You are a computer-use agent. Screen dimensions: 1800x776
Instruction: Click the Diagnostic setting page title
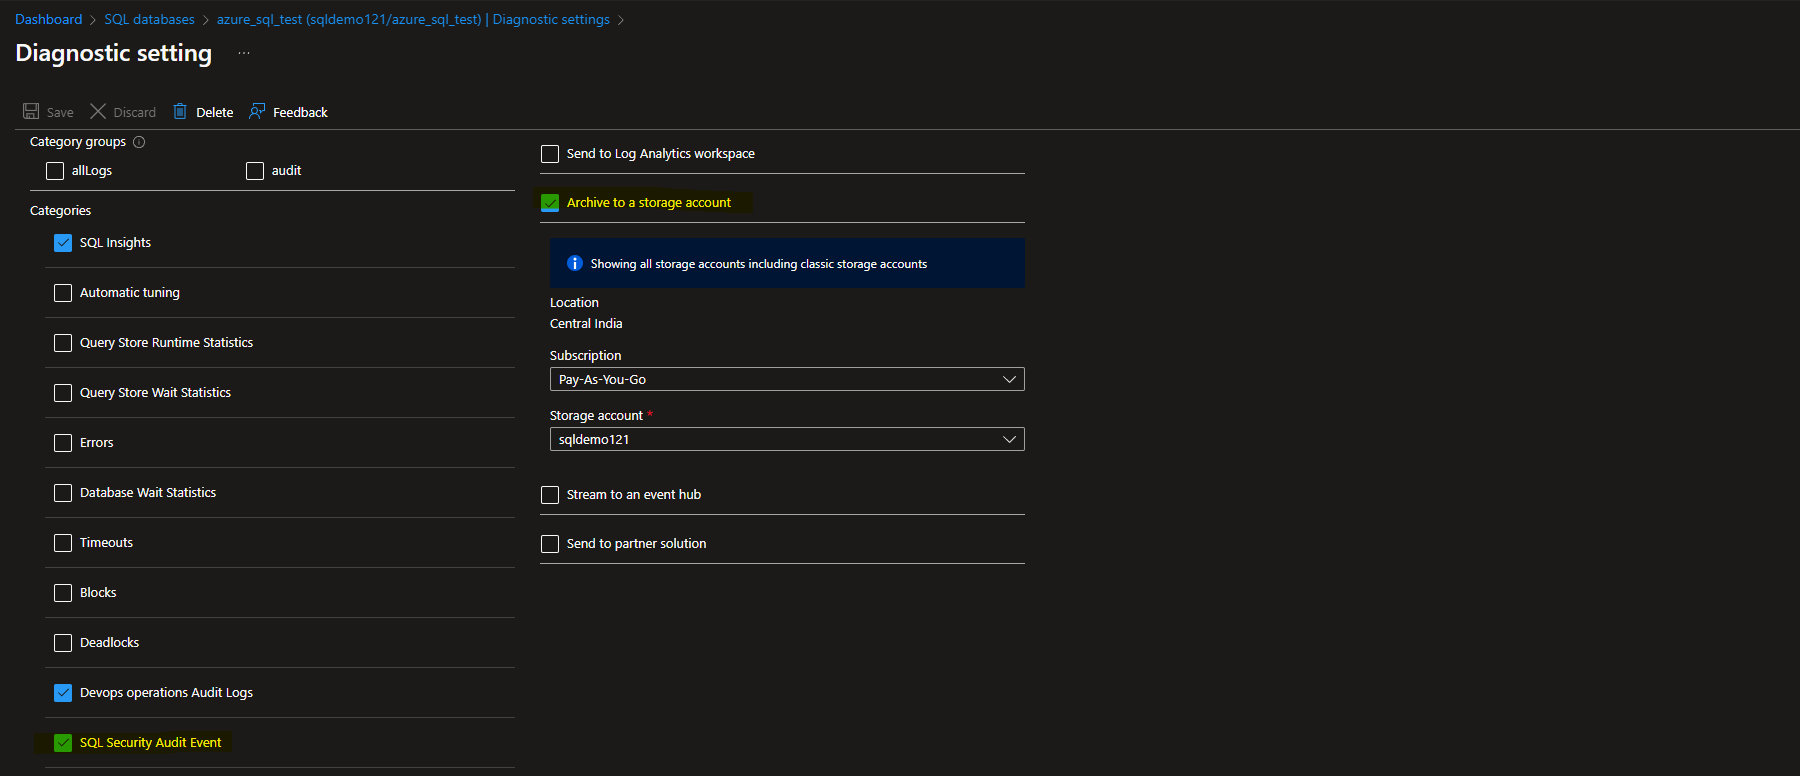[x=114, y=53]
